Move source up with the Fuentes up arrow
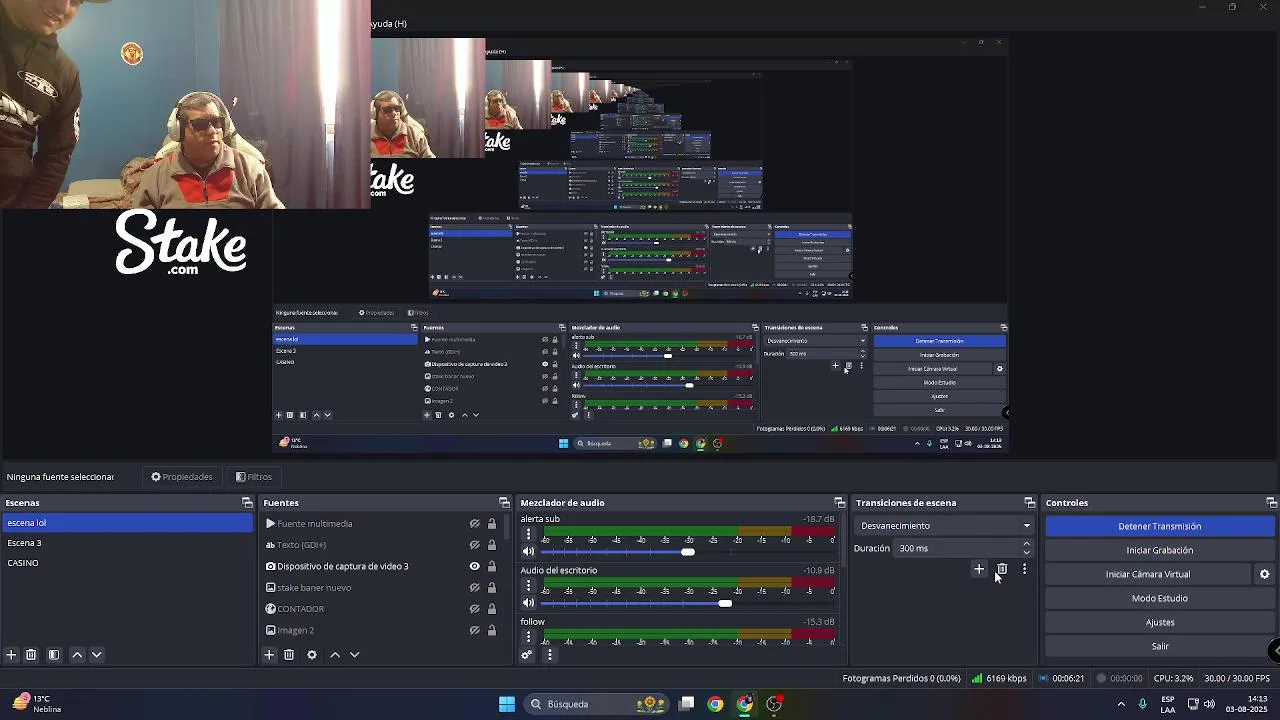 pos(335,655)
